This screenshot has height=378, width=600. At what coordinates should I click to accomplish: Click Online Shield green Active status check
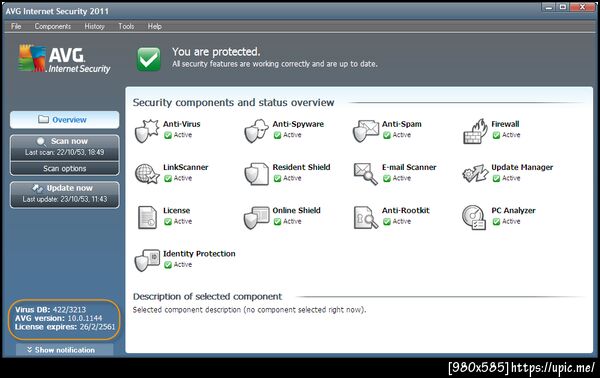coord(277,222)
